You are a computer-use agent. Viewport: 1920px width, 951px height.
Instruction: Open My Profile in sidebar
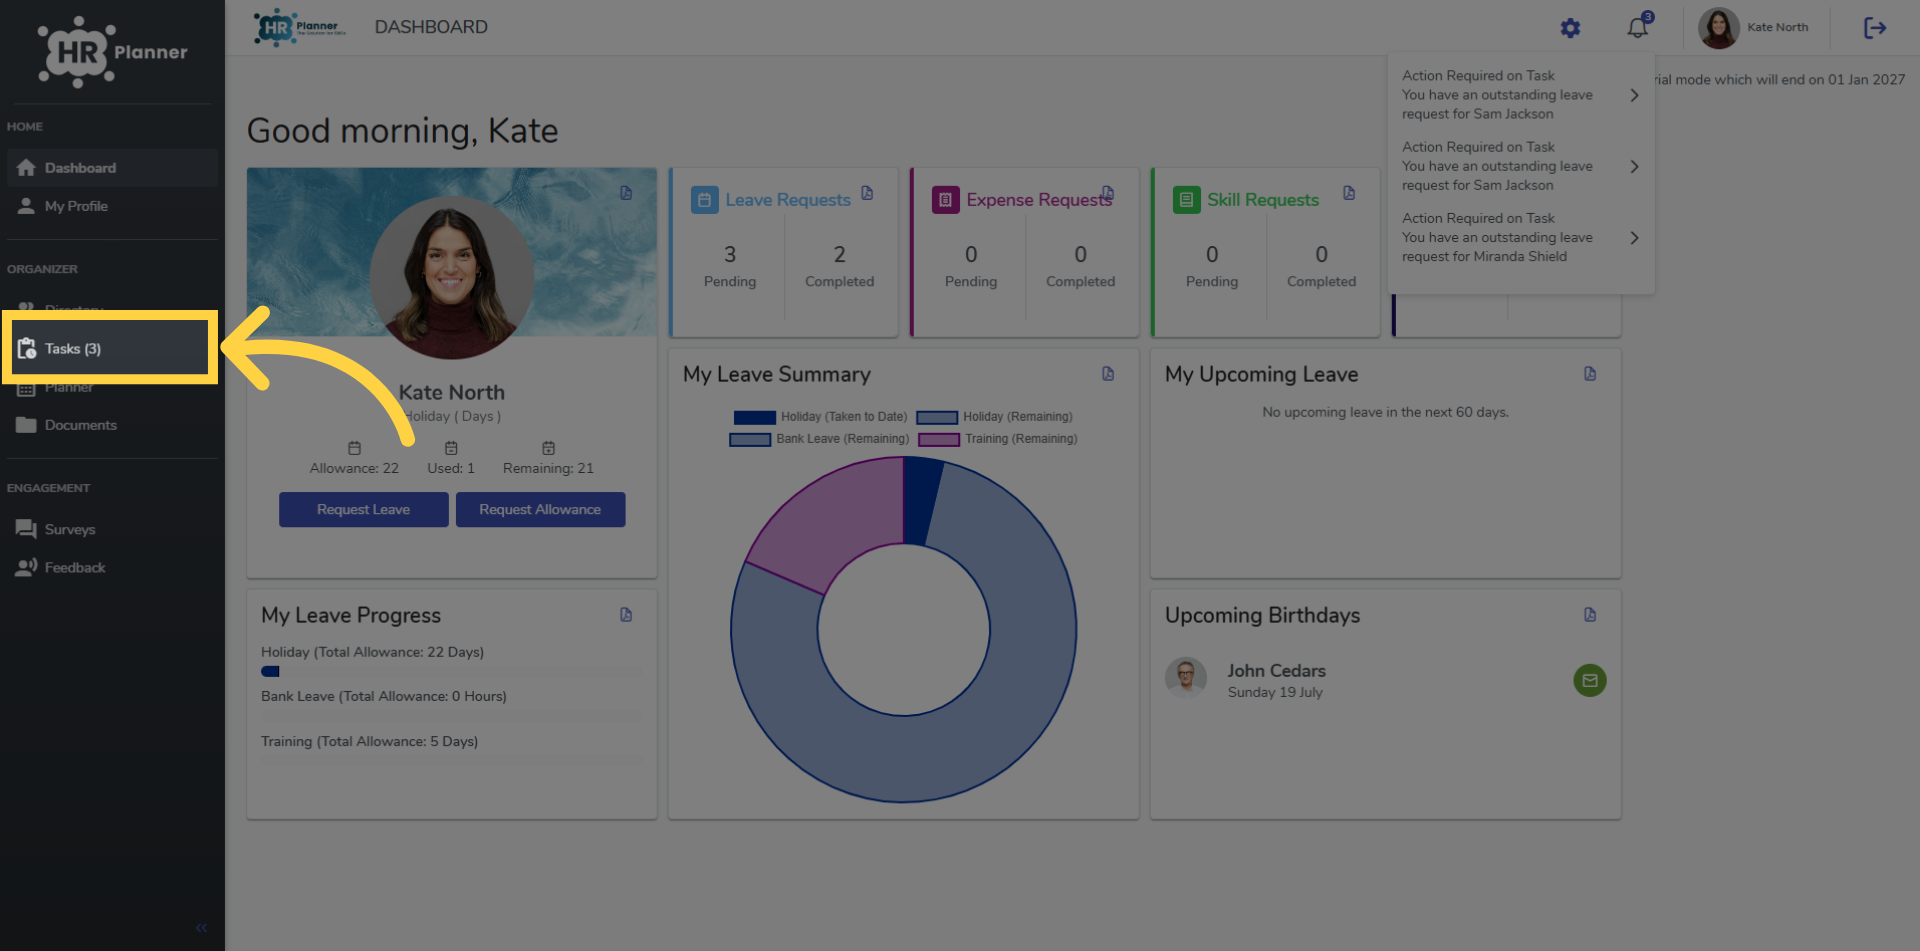pyautogui.click(x=112, y=206)
